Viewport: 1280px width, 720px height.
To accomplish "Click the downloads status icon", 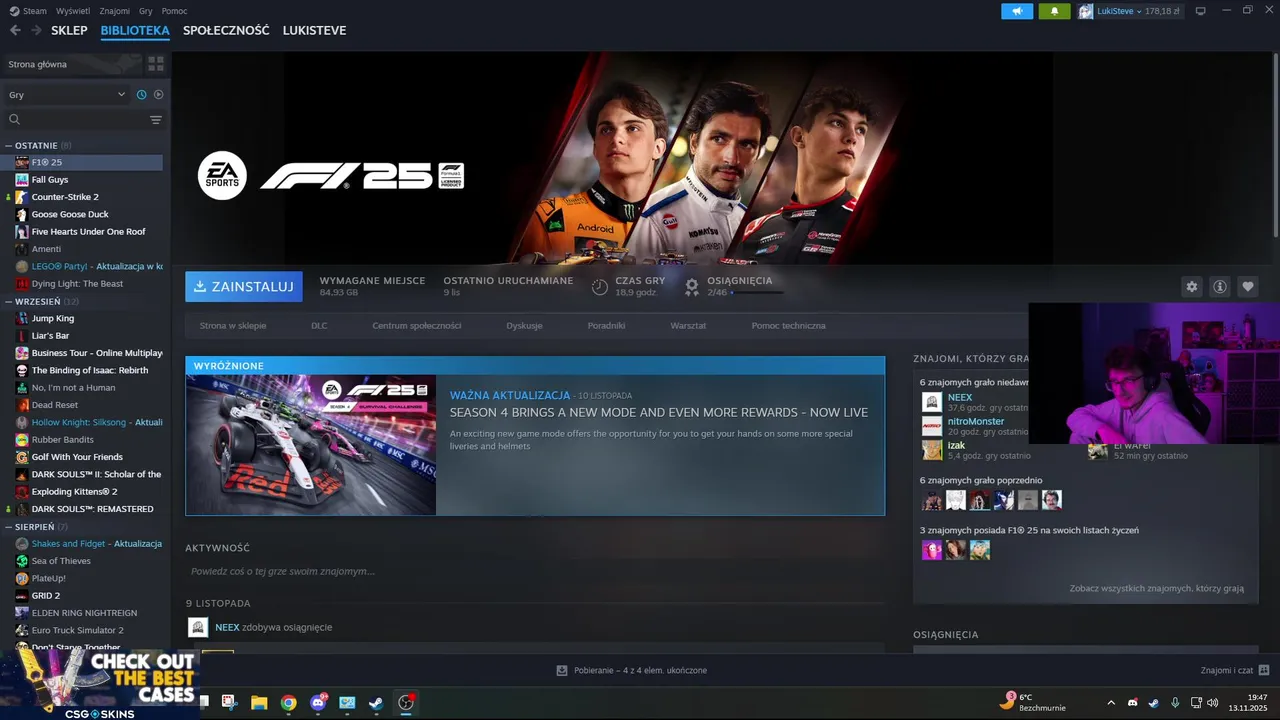I will pos(562,670).
